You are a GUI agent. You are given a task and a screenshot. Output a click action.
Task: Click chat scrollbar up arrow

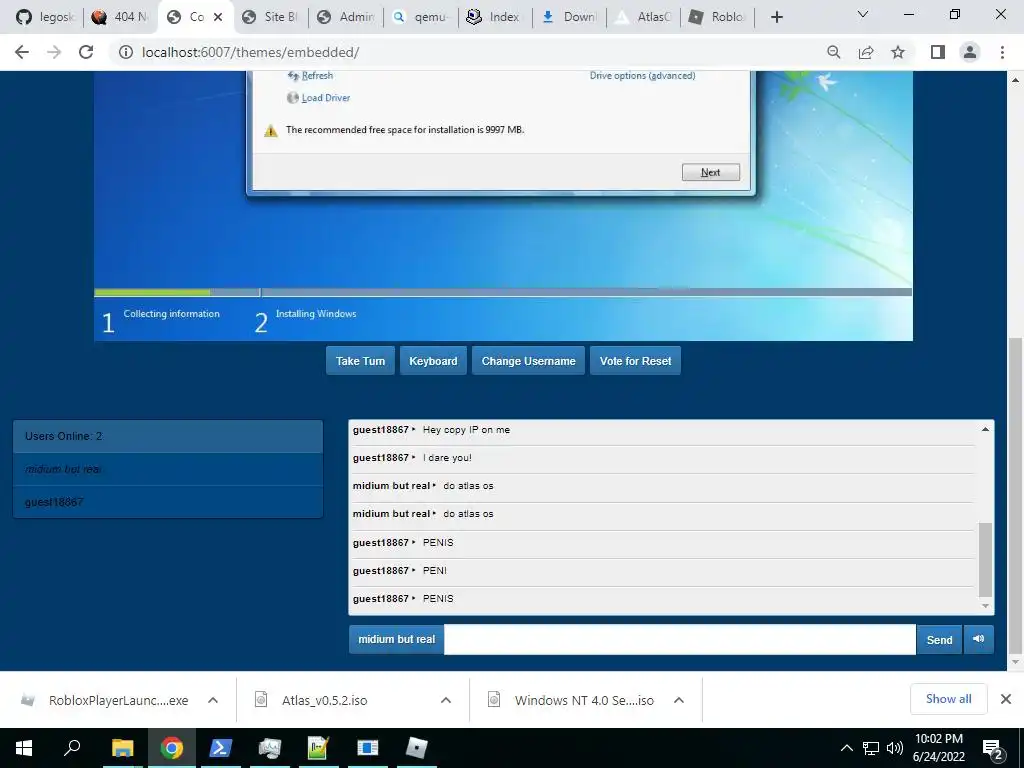point(985,429)
